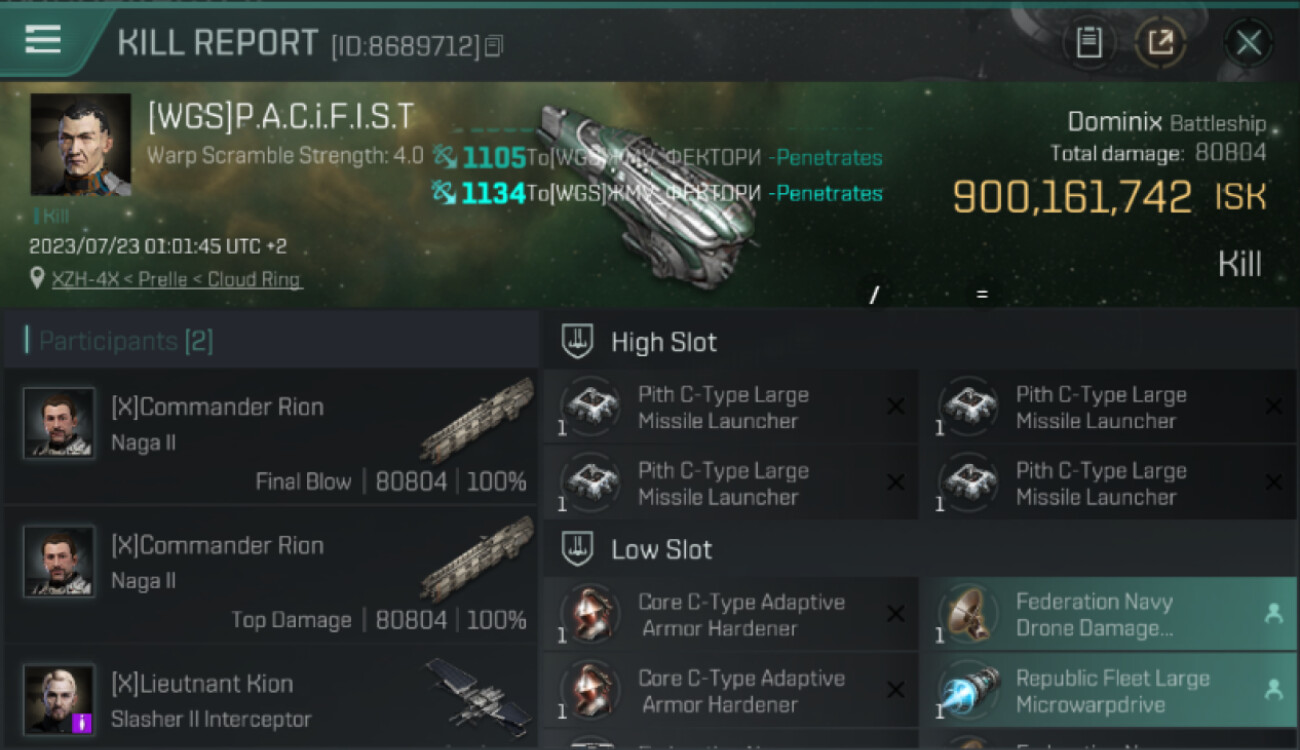Open the Cloud Ring region link
Image resolution: width=1300 pixels, height=750 pixels.
(x=254, y=279)
